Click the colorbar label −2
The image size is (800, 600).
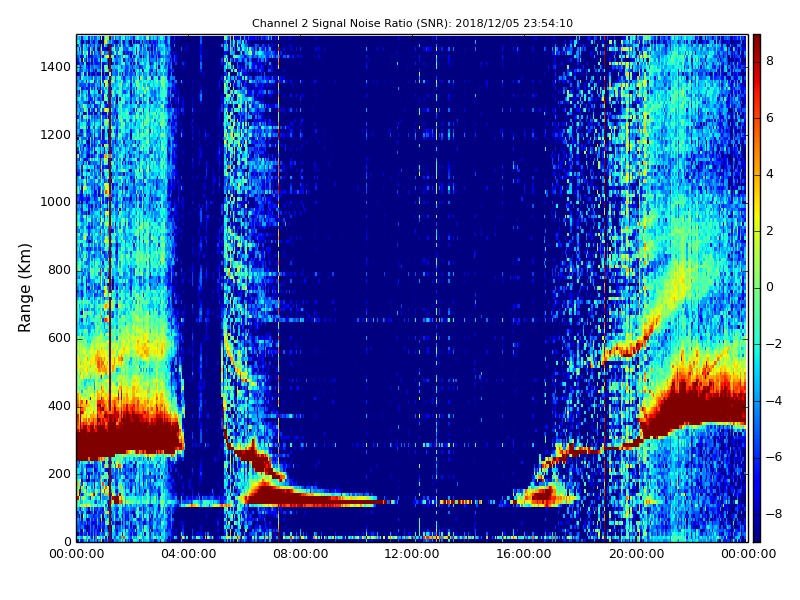click(774, 344)
